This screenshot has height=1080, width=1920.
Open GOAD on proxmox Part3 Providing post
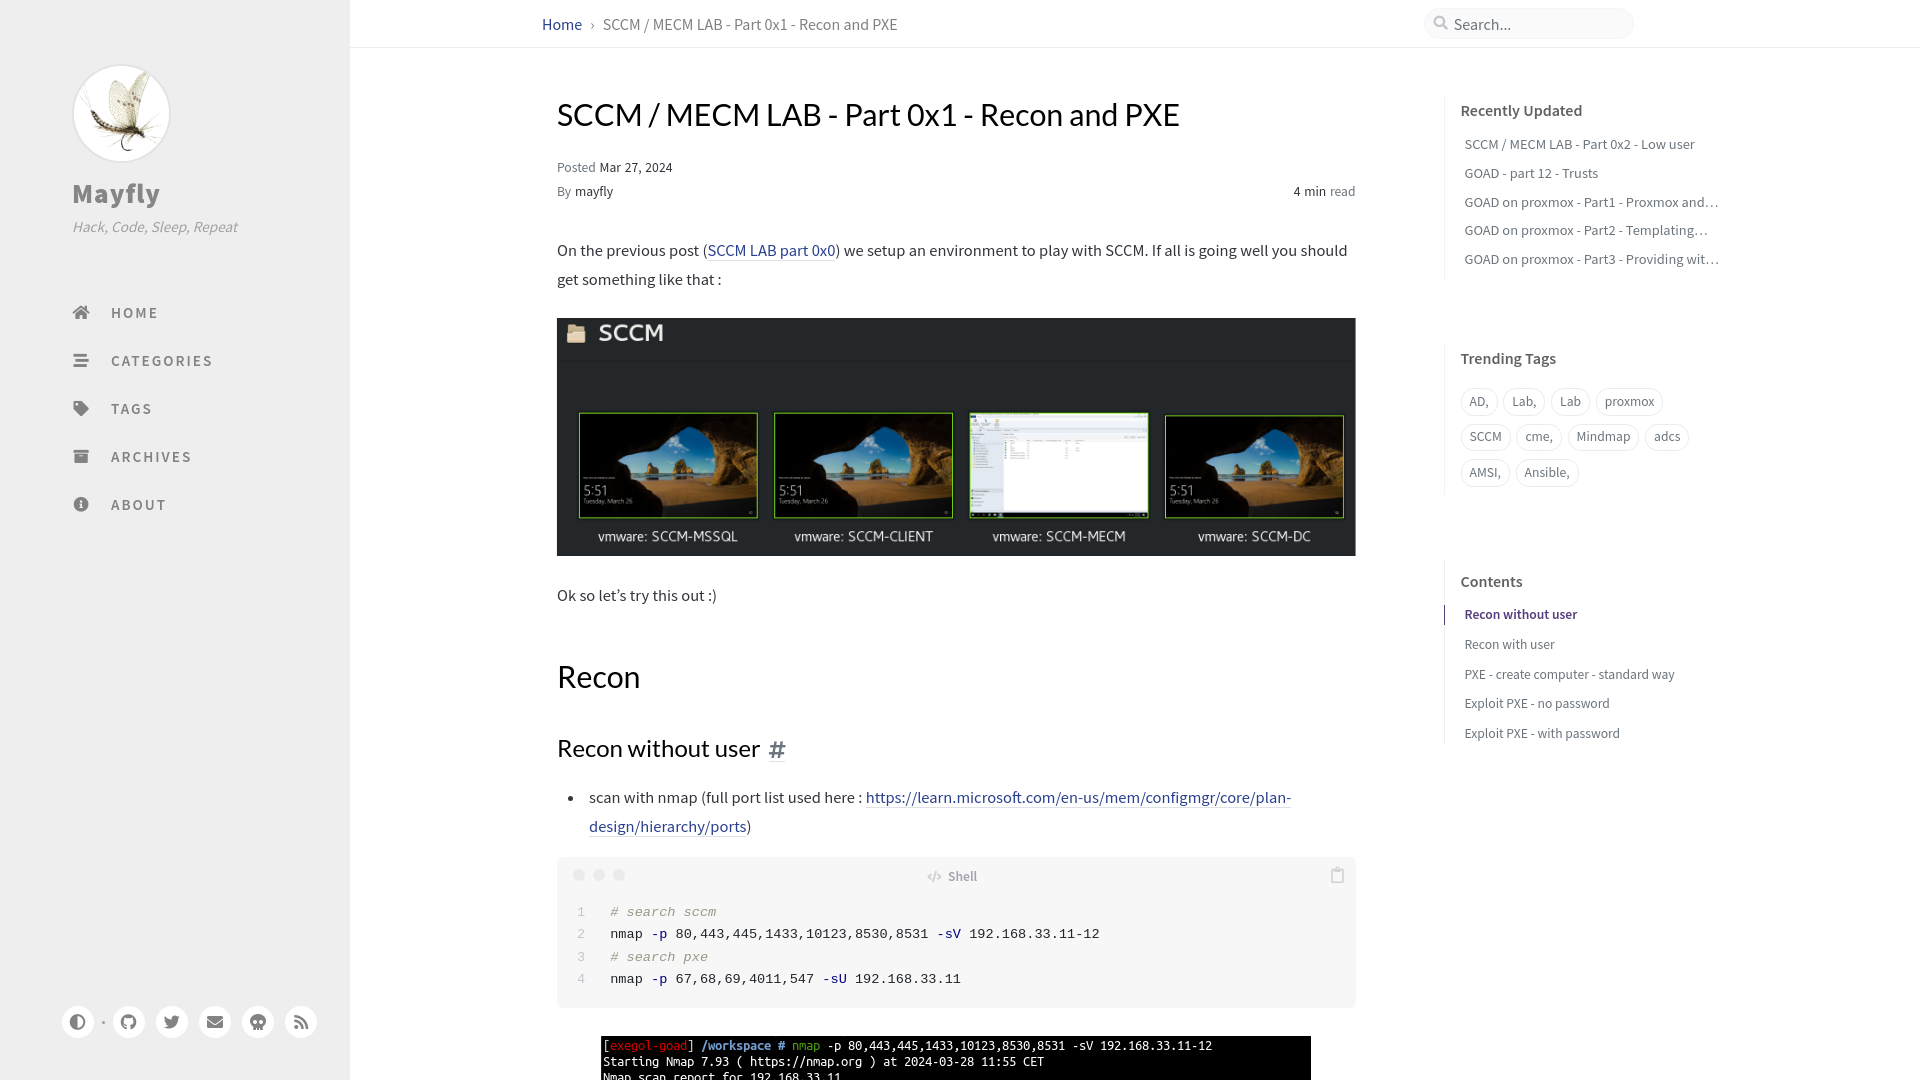coord(1591,260)
